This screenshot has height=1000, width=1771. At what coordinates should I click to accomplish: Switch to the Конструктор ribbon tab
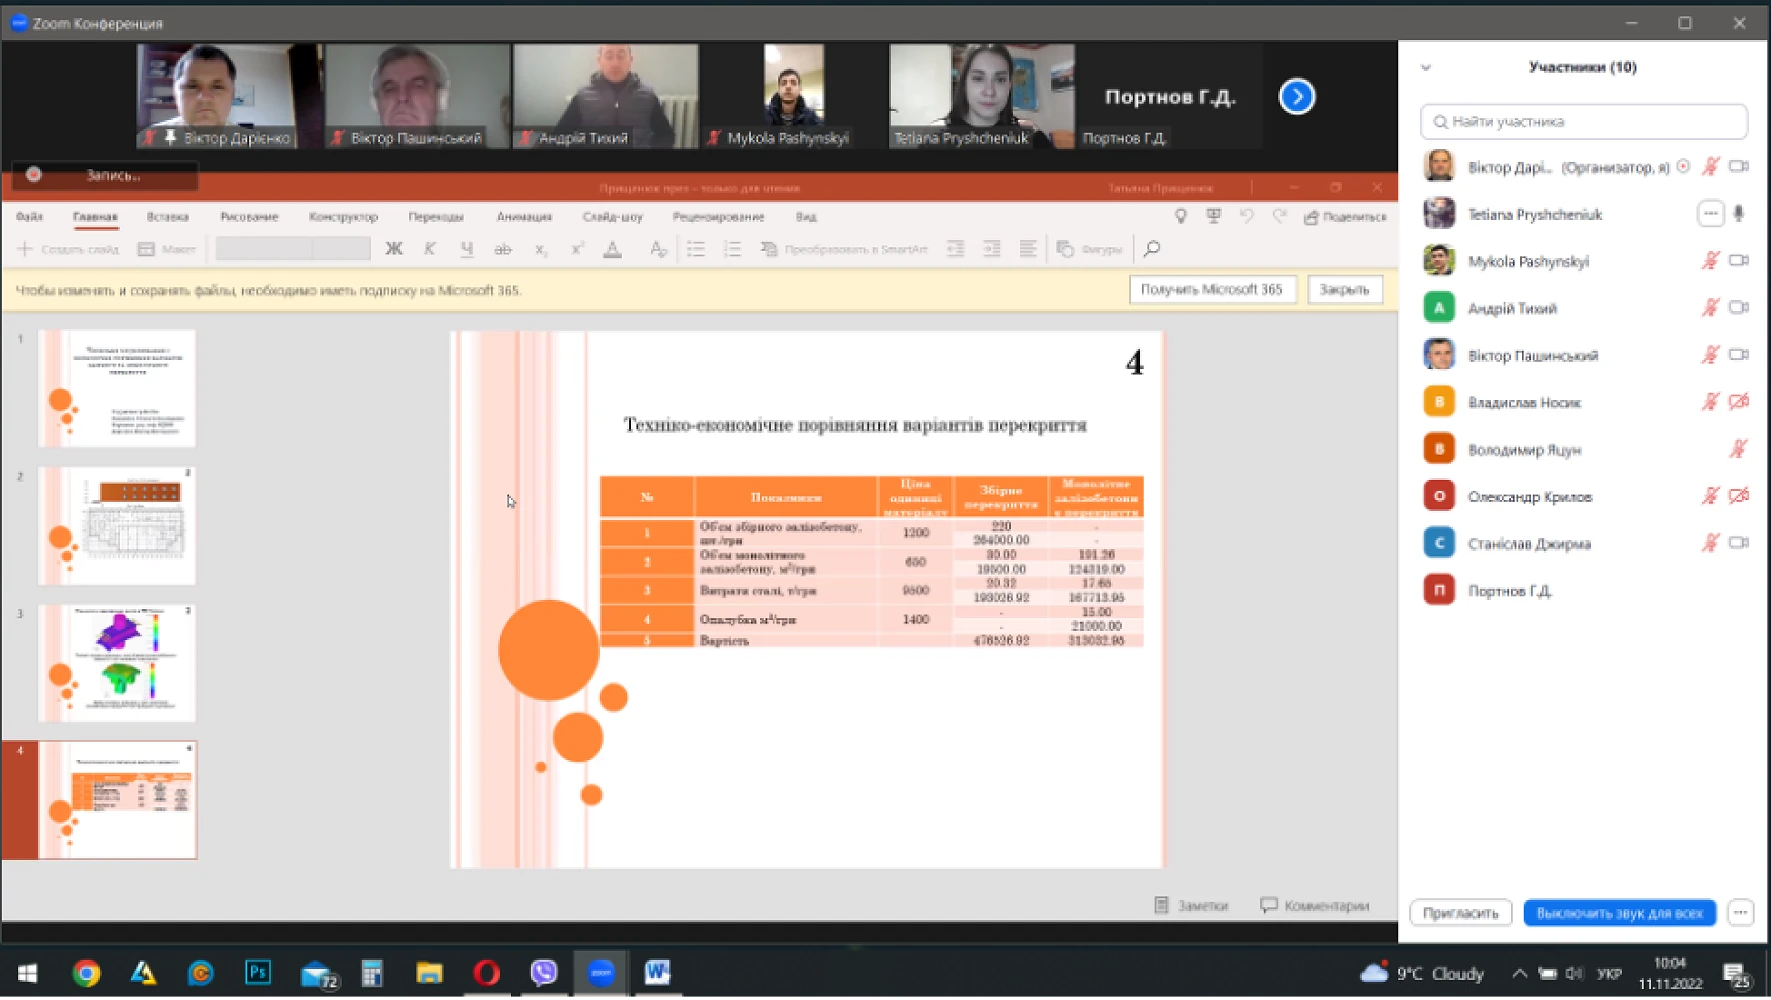[343, 216]
